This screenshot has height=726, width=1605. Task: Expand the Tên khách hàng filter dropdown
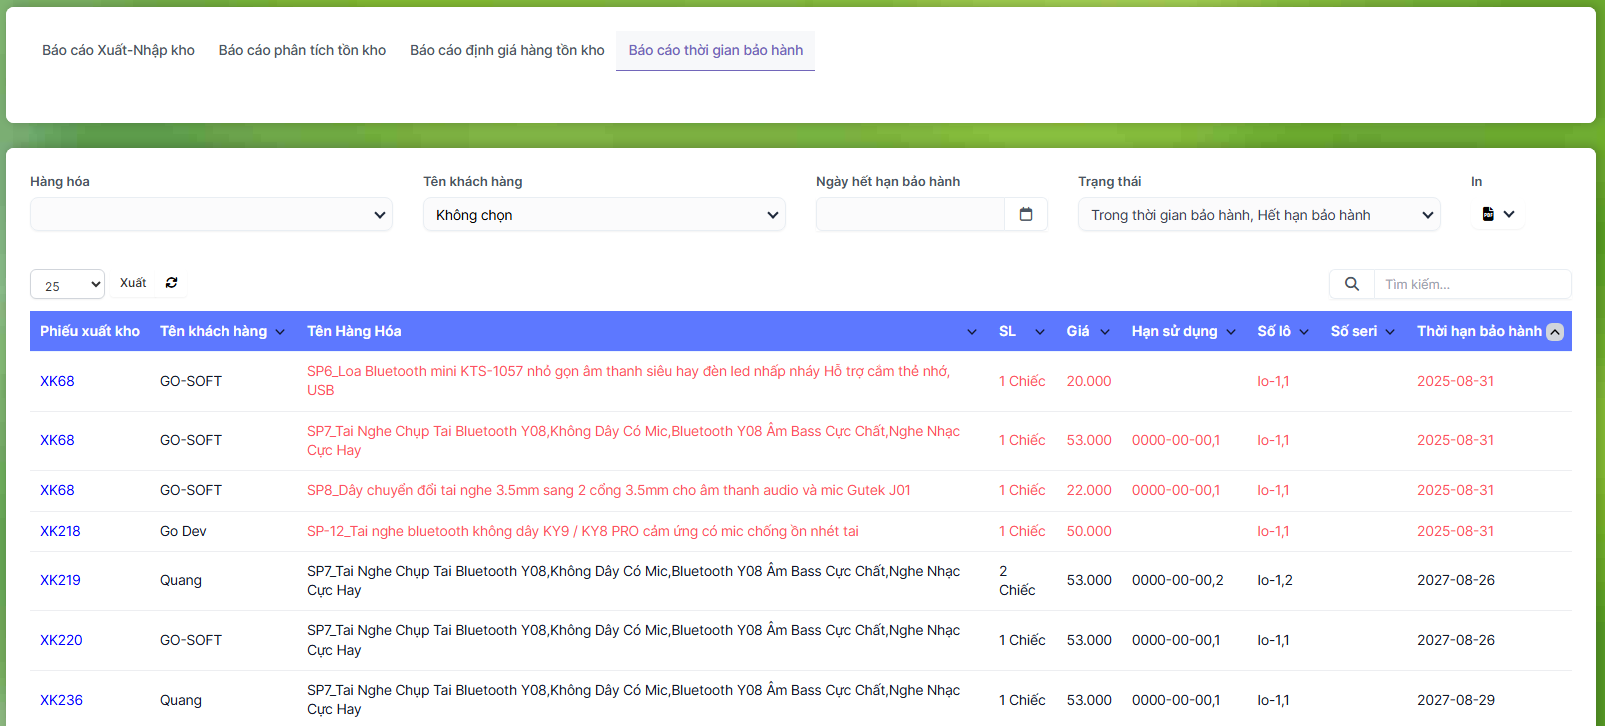point(604,215)
